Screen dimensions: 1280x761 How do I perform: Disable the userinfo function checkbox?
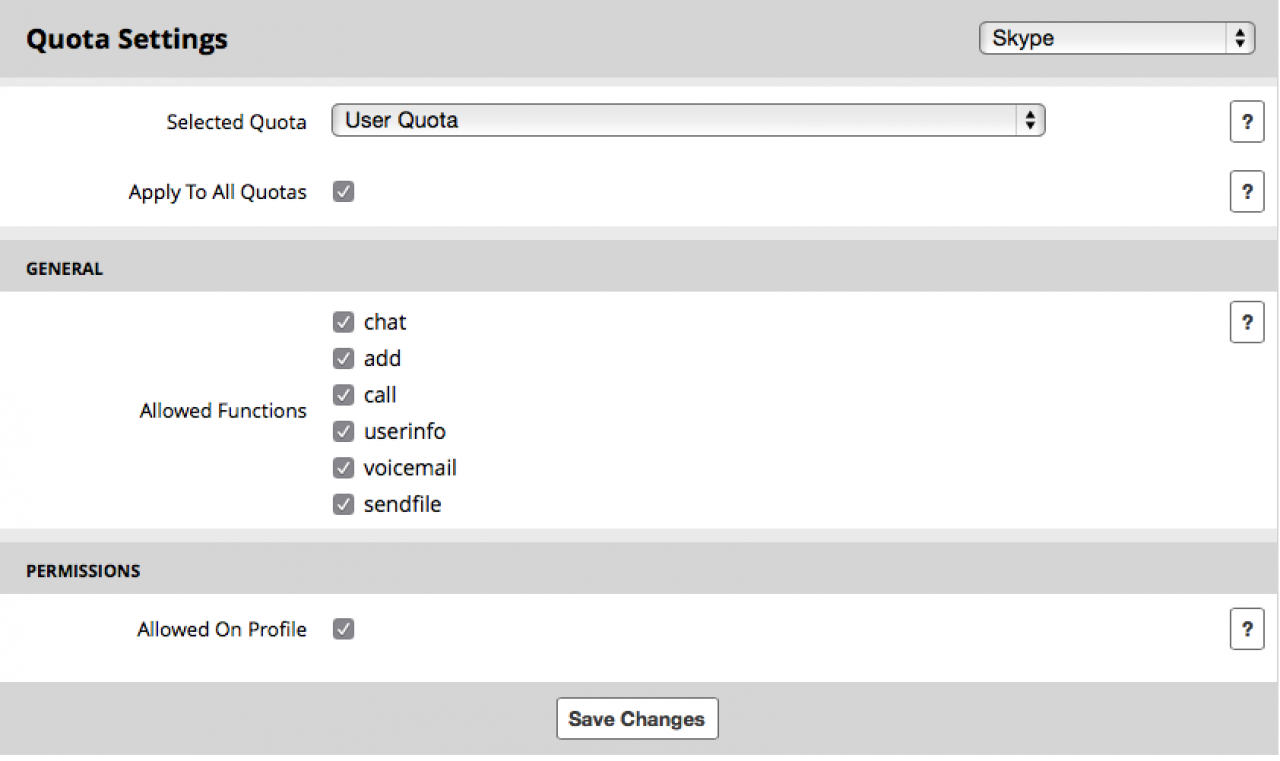(344, 432)
